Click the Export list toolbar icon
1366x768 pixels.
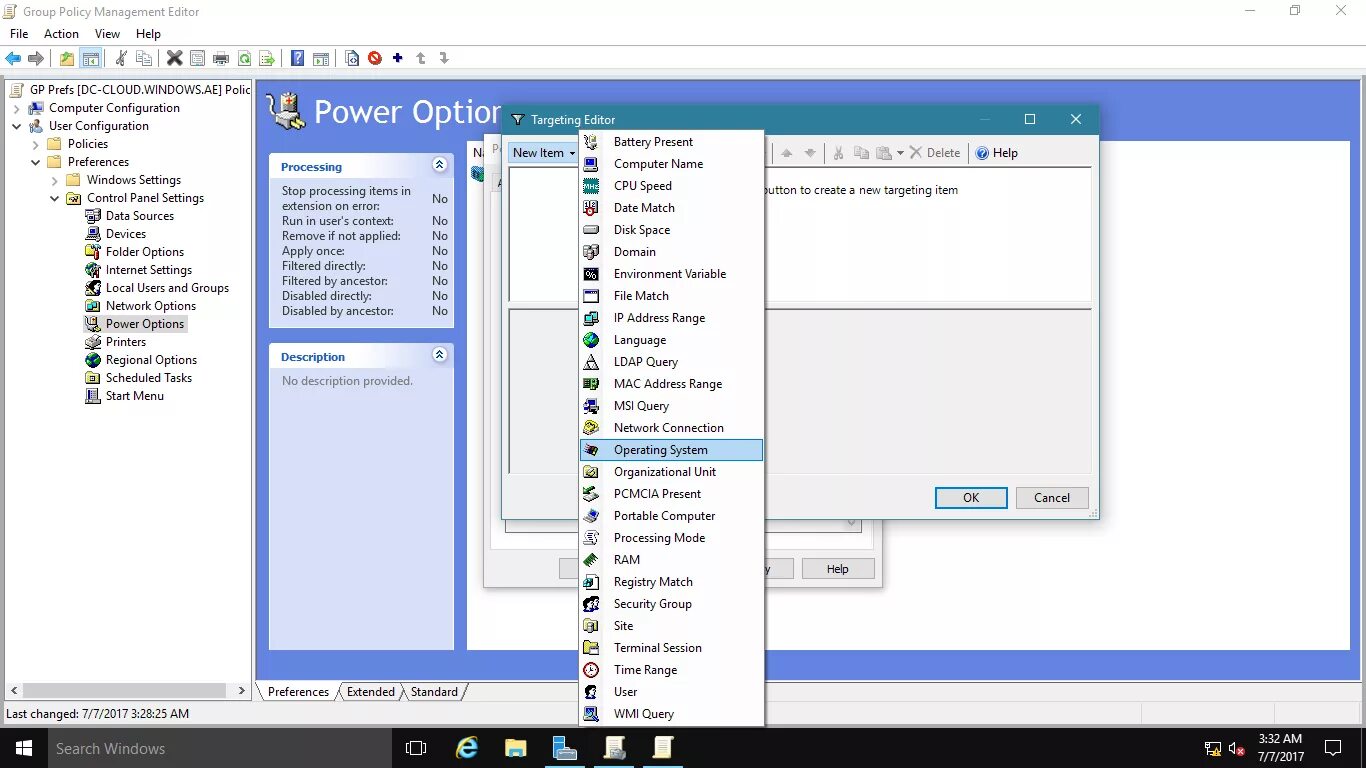[x=267, y=58]
